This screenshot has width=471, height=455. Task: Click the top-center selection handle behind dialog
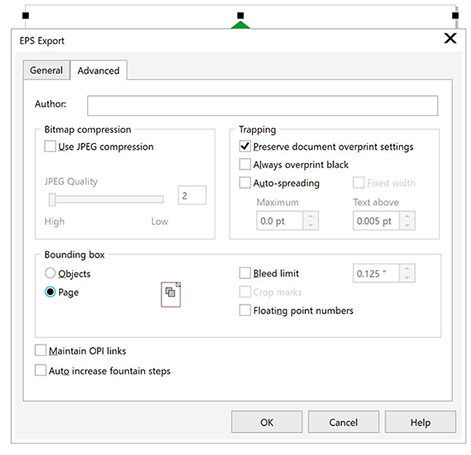click(x=240, y=15)
